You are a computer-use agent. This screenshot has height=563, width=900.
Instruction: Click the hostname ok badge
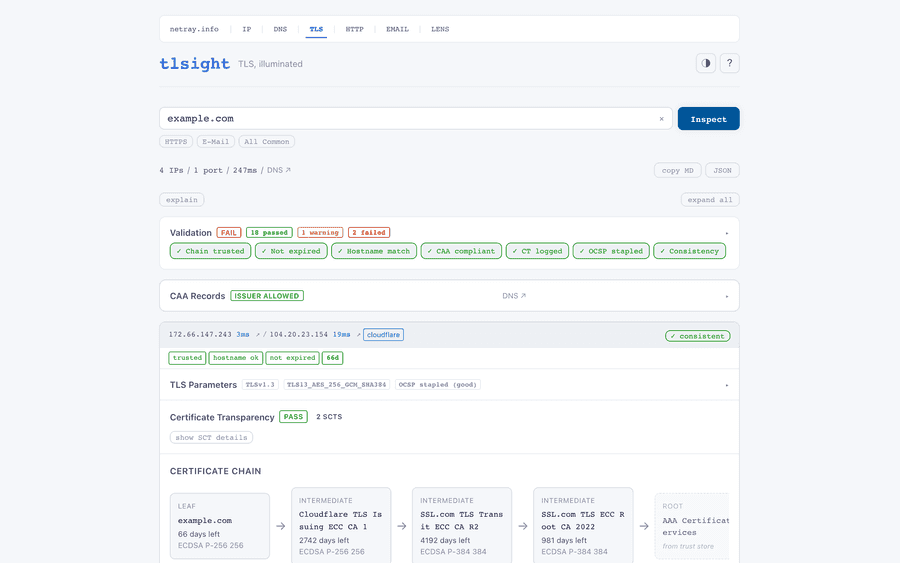click(235, 358)
